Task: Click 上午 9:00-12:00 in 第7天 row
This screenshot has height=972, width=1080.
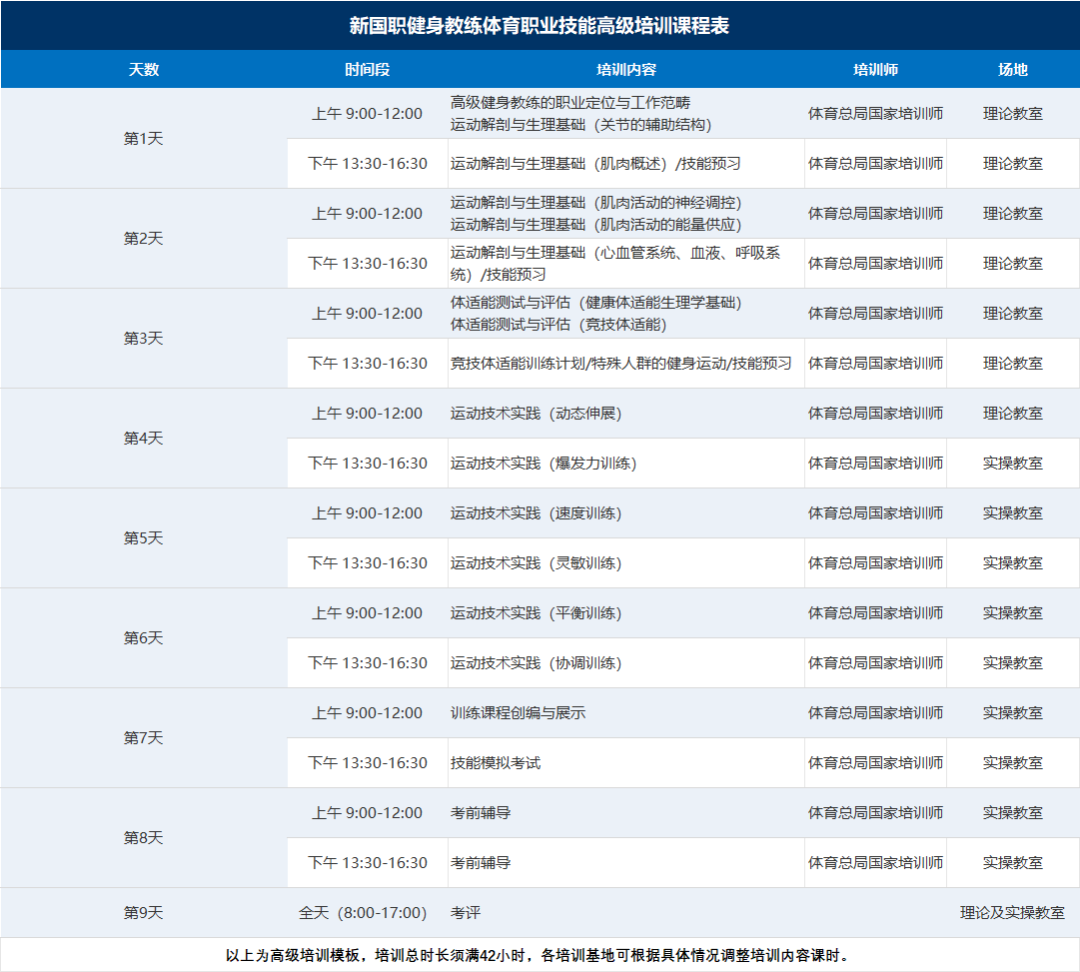Action: pyautogui.click(x=367, y=713)
